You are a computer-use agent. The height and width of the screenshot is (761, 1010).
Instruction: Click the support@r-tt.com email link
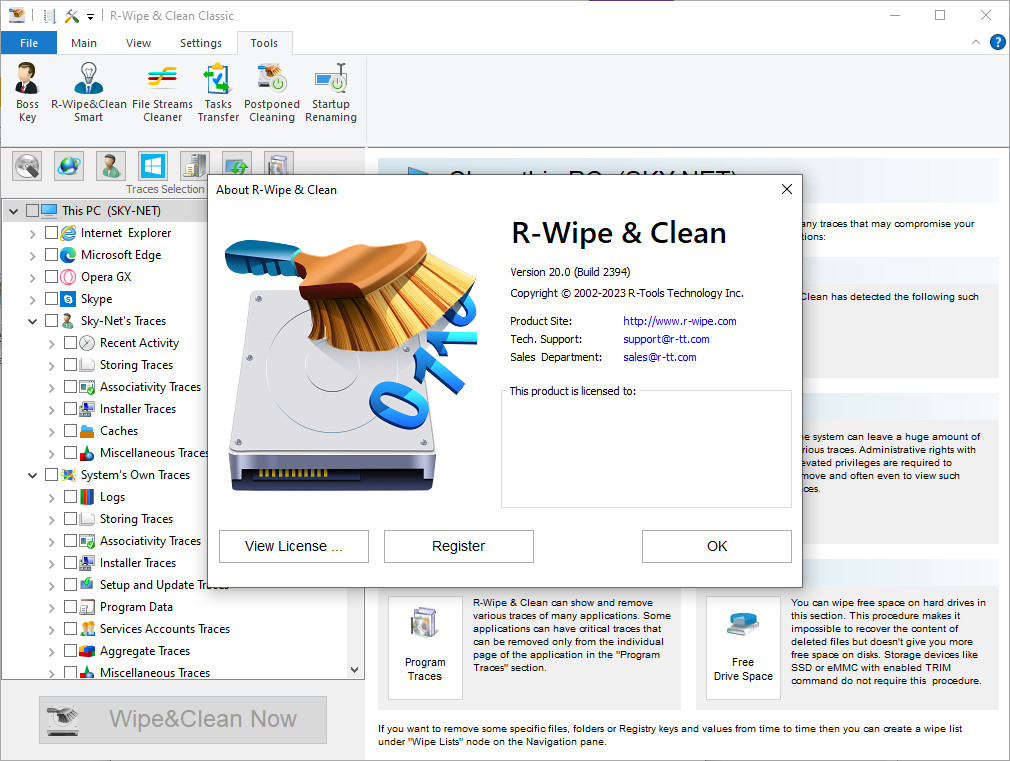coord(666,339)
